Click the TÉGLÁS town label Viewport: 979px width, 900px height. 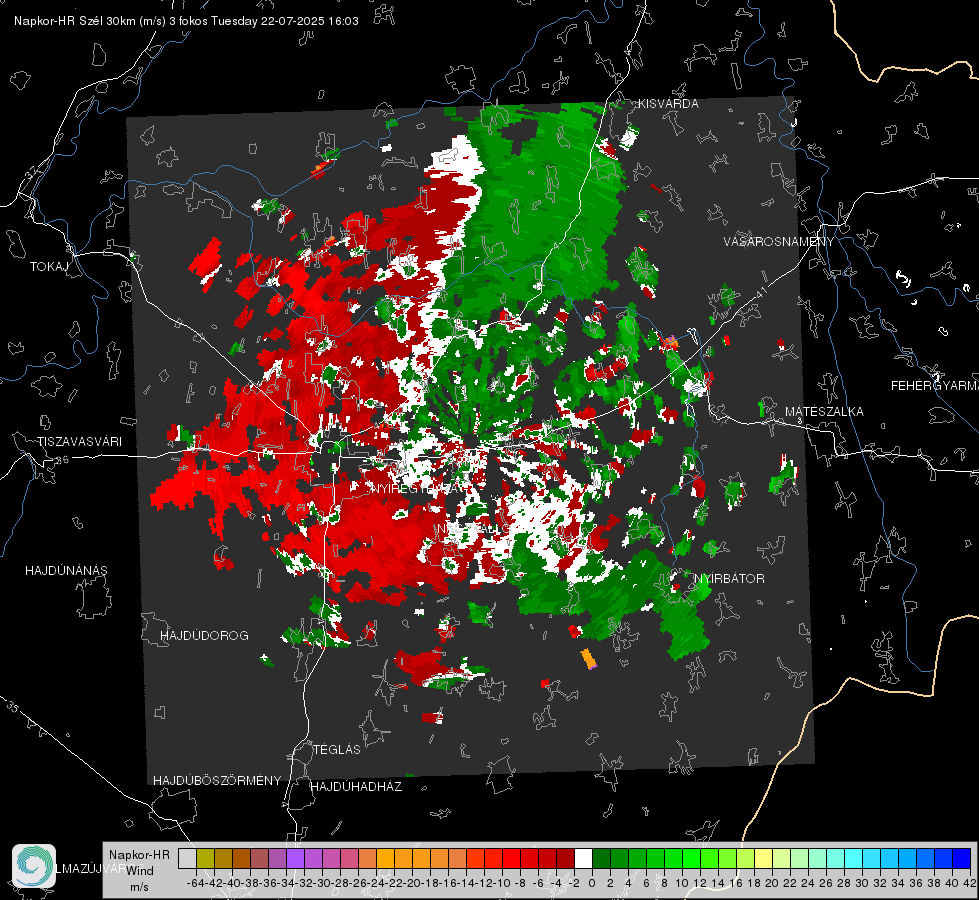coord(337,749)
